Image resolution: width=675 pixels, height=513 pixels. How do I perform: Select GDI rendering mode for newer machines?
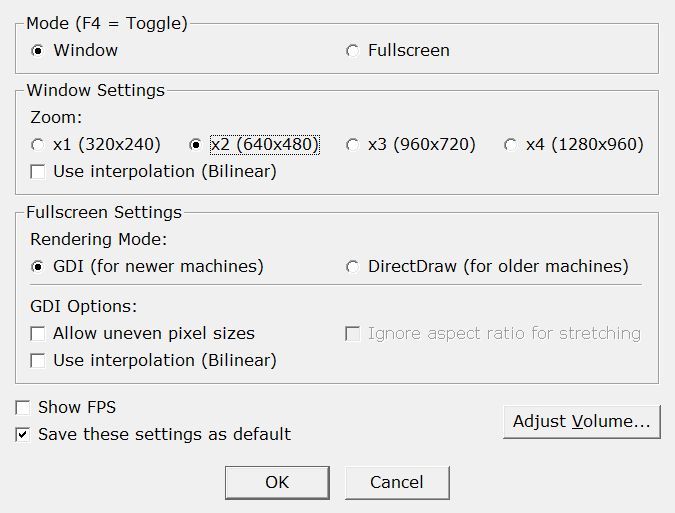coord(38,267)
